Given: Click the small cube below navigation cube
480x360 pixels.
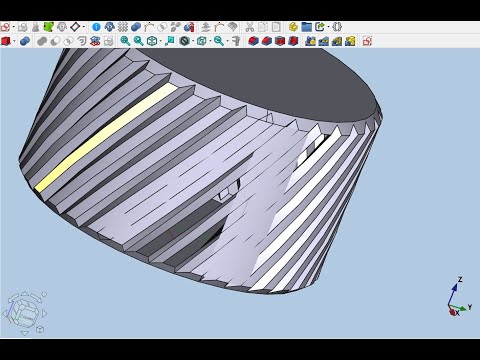Looking at the screenshot, I should (x=40, y=330).
